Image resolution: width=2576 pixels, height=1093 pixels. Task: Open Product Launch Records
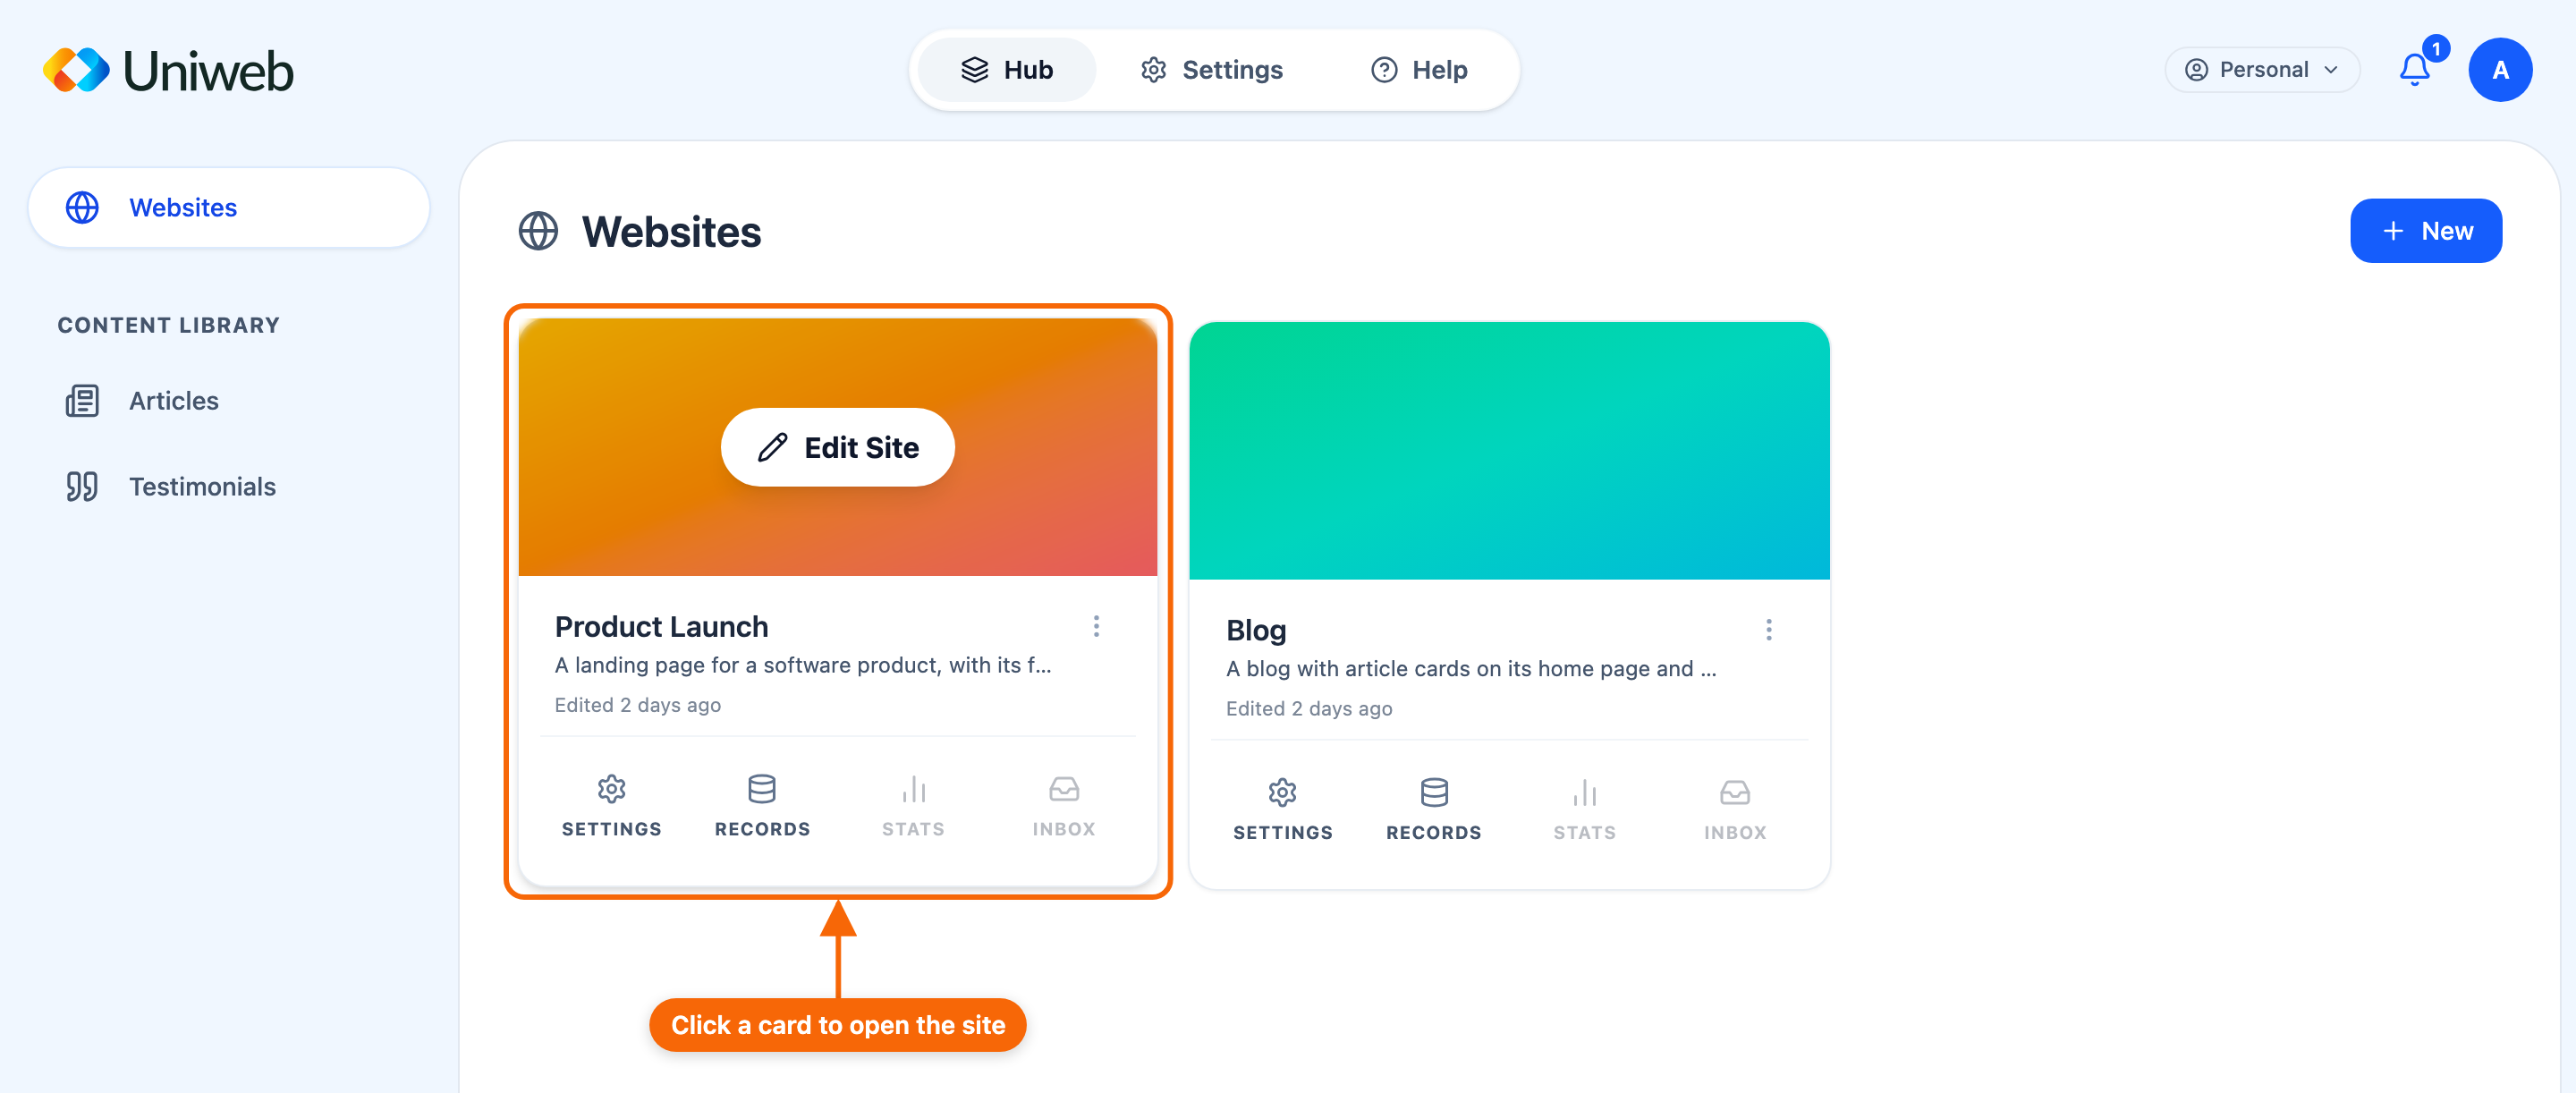coord(762,806)
